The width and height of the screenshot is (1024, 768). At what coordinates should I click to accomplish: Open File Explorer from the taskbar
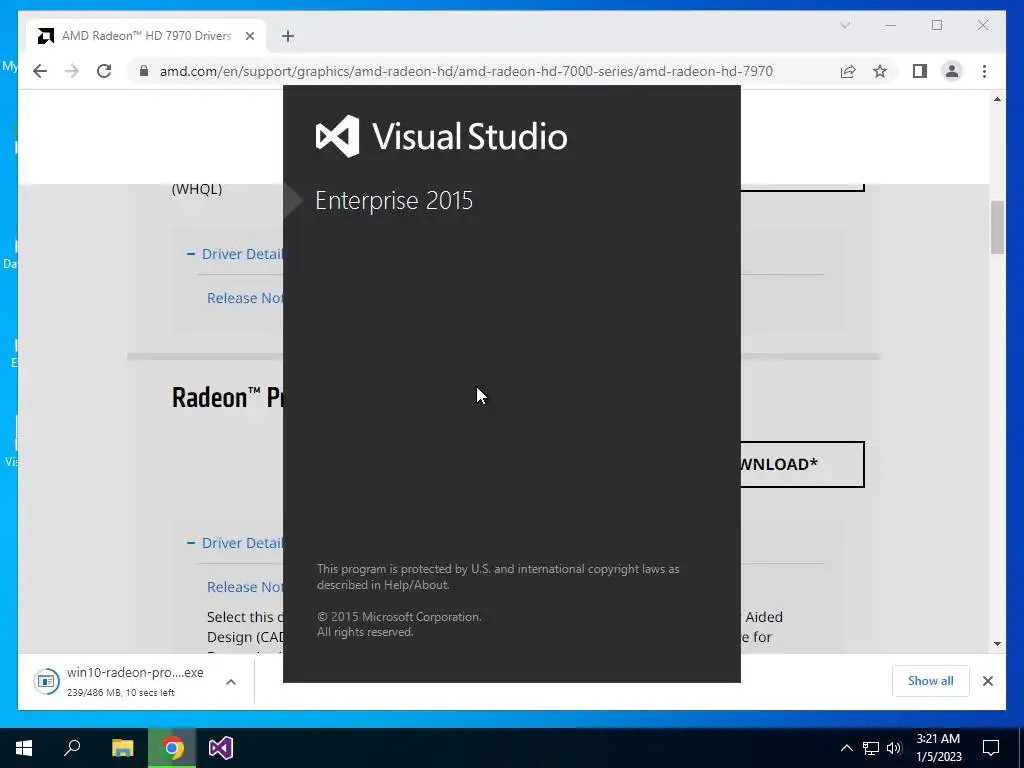point(122,748)
